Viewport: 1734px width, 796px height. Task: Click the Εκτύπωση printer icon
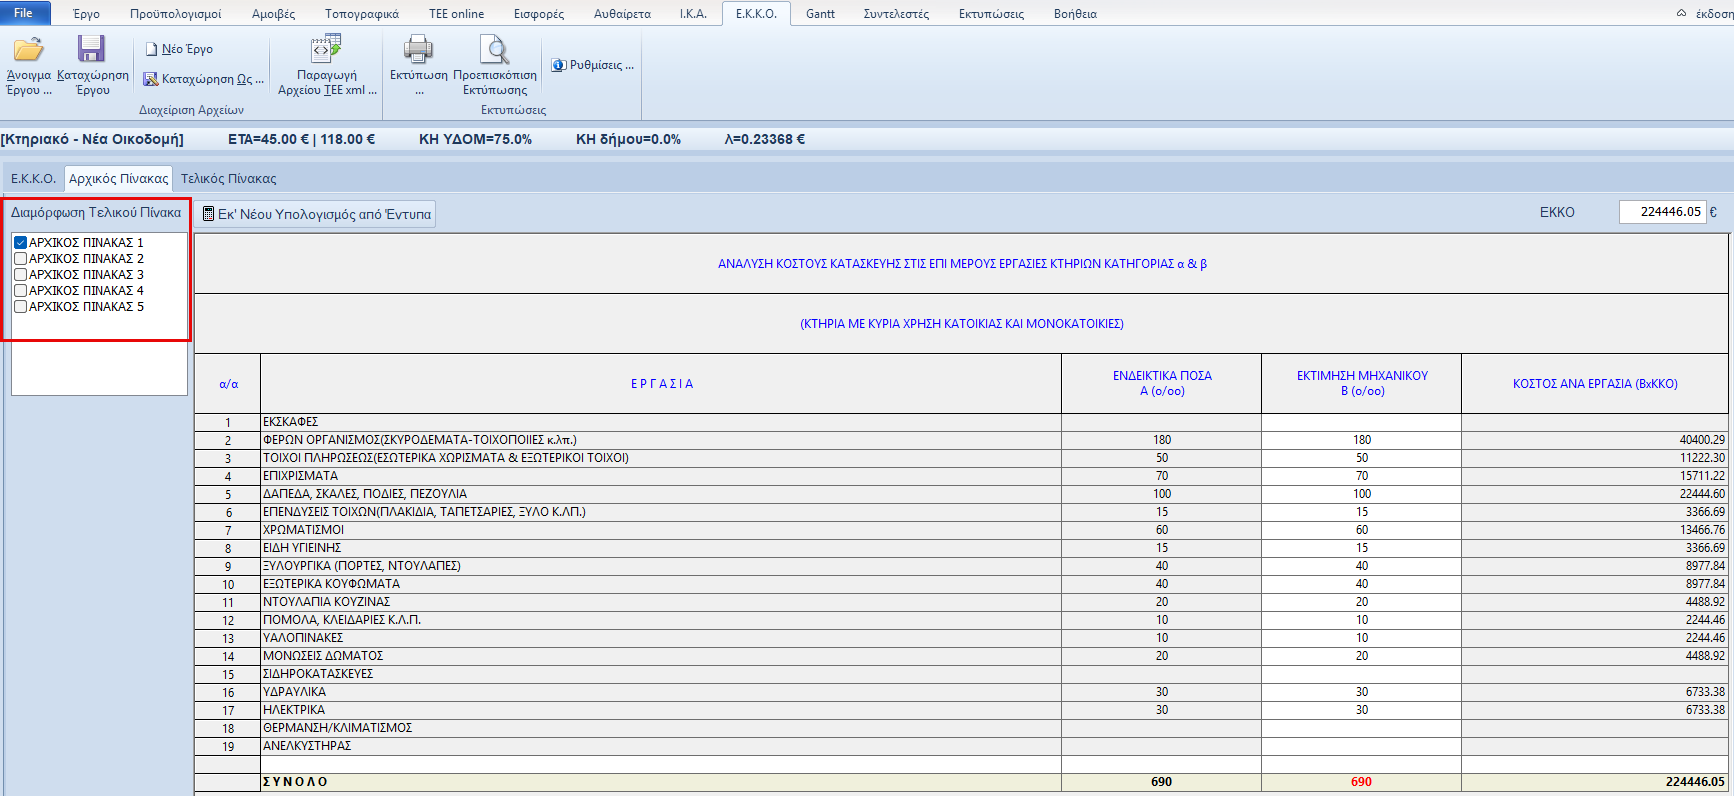click(418, 50)
